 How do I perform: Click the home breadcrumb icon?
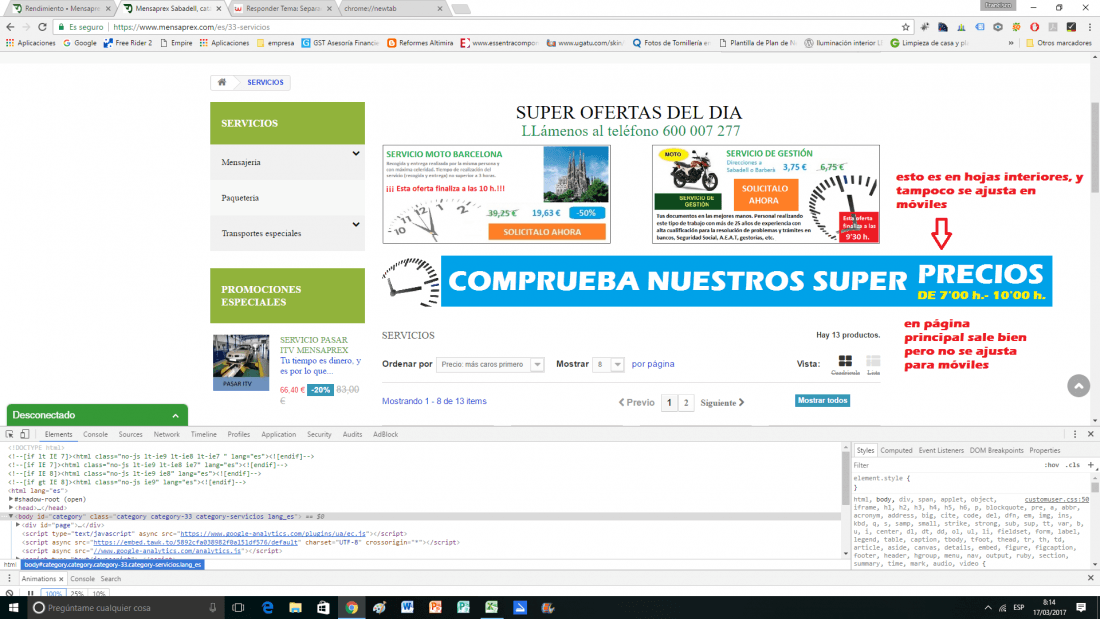point(222,82)
